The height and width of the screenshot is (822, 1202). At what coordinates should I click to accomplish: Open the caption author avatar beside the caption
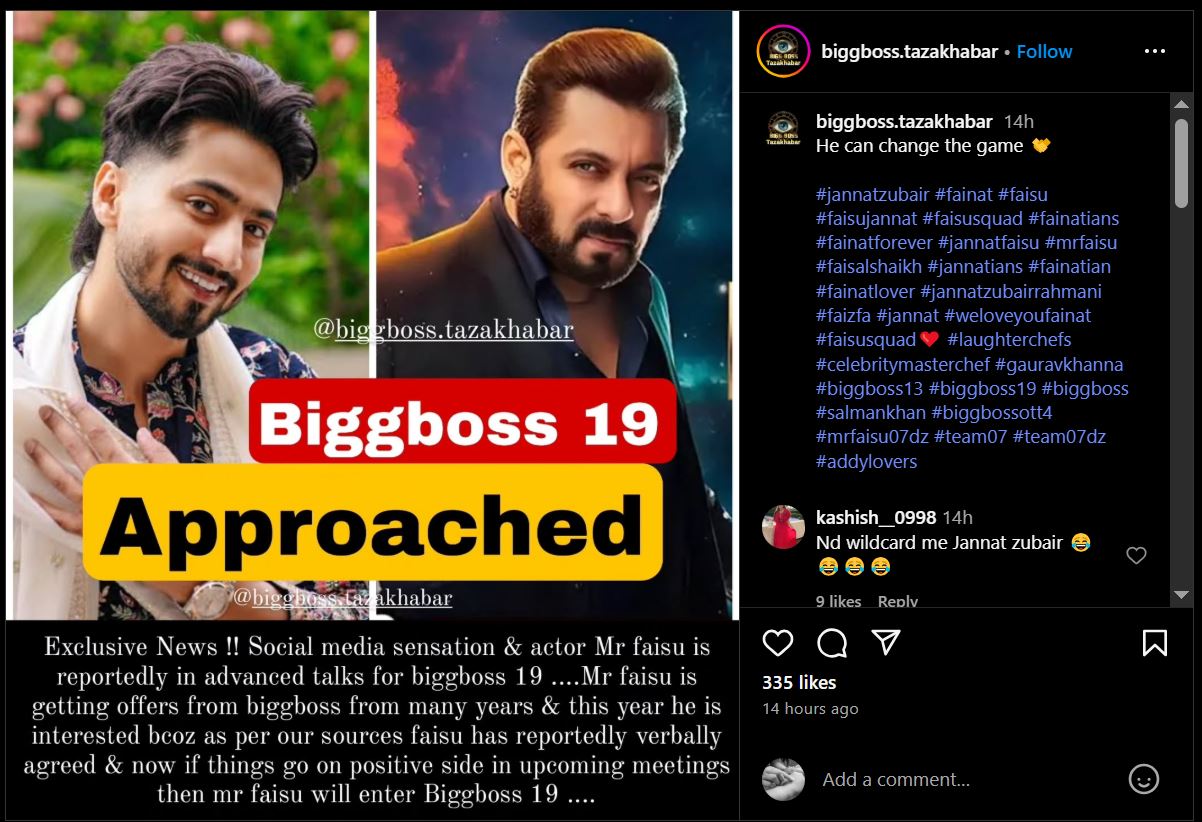(783, 131)
